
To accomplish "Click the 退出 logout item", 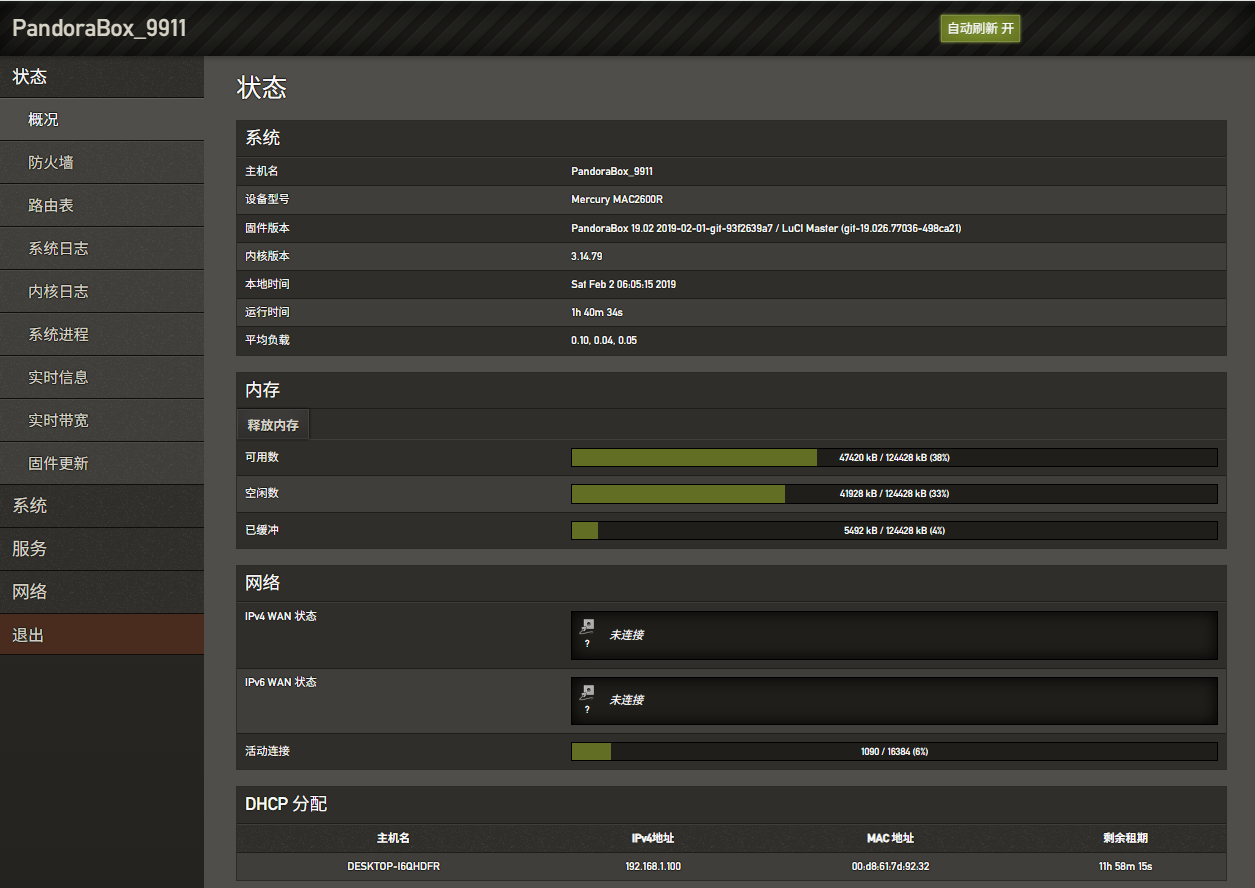I will tap(102, 635).
